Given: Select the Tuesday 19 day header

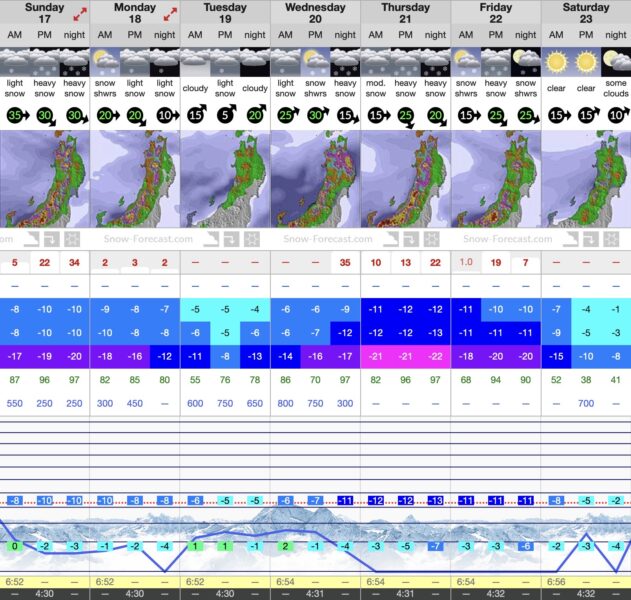Looking at the screenshot, I should [x=225, y=13].
